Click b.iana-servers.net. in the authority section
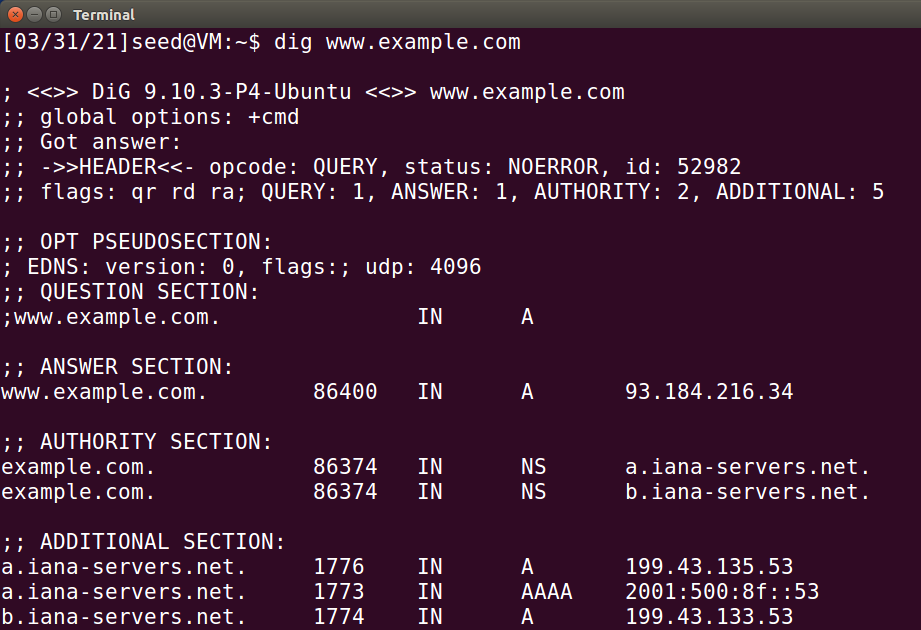921x630 pixels. pyautogui.click(x=747, y=492)
